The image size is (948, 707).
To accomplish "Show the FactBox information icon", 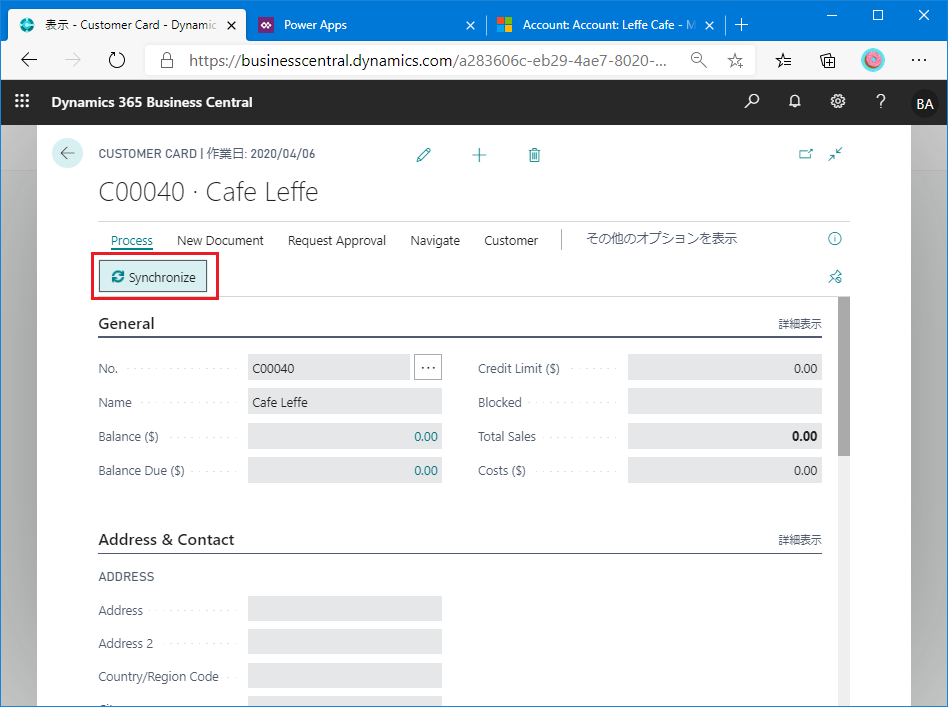I will point(834,238).
